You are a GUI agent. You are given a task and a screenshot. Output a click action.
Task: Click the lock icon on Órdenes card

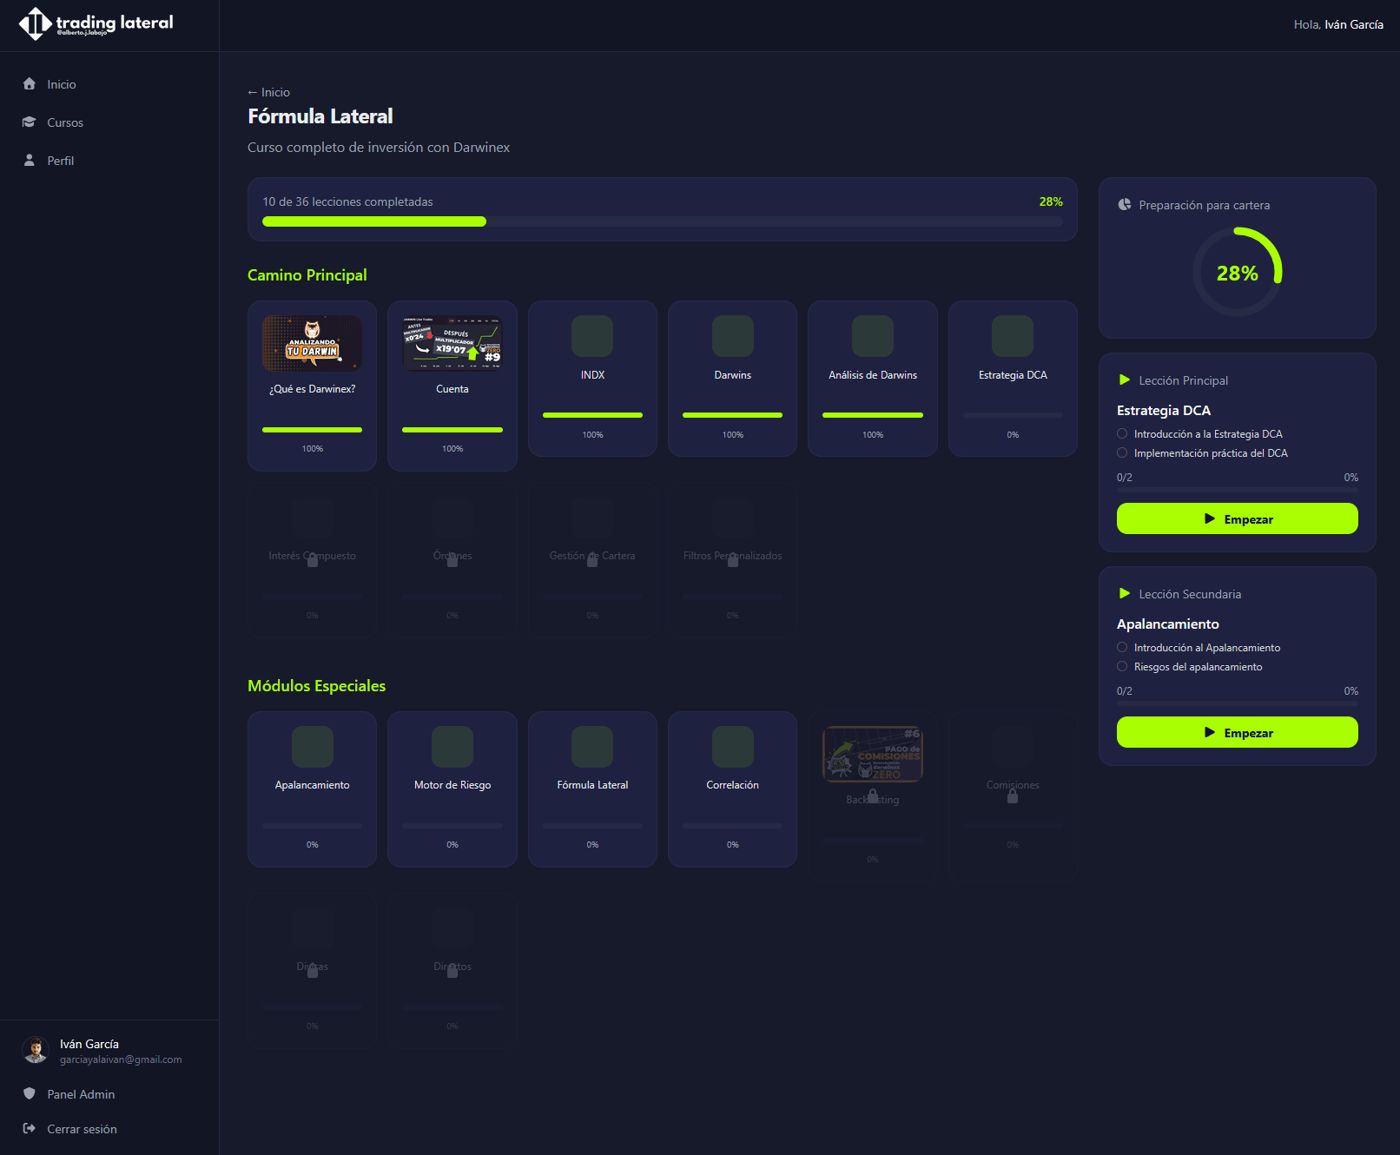point(452,560)
